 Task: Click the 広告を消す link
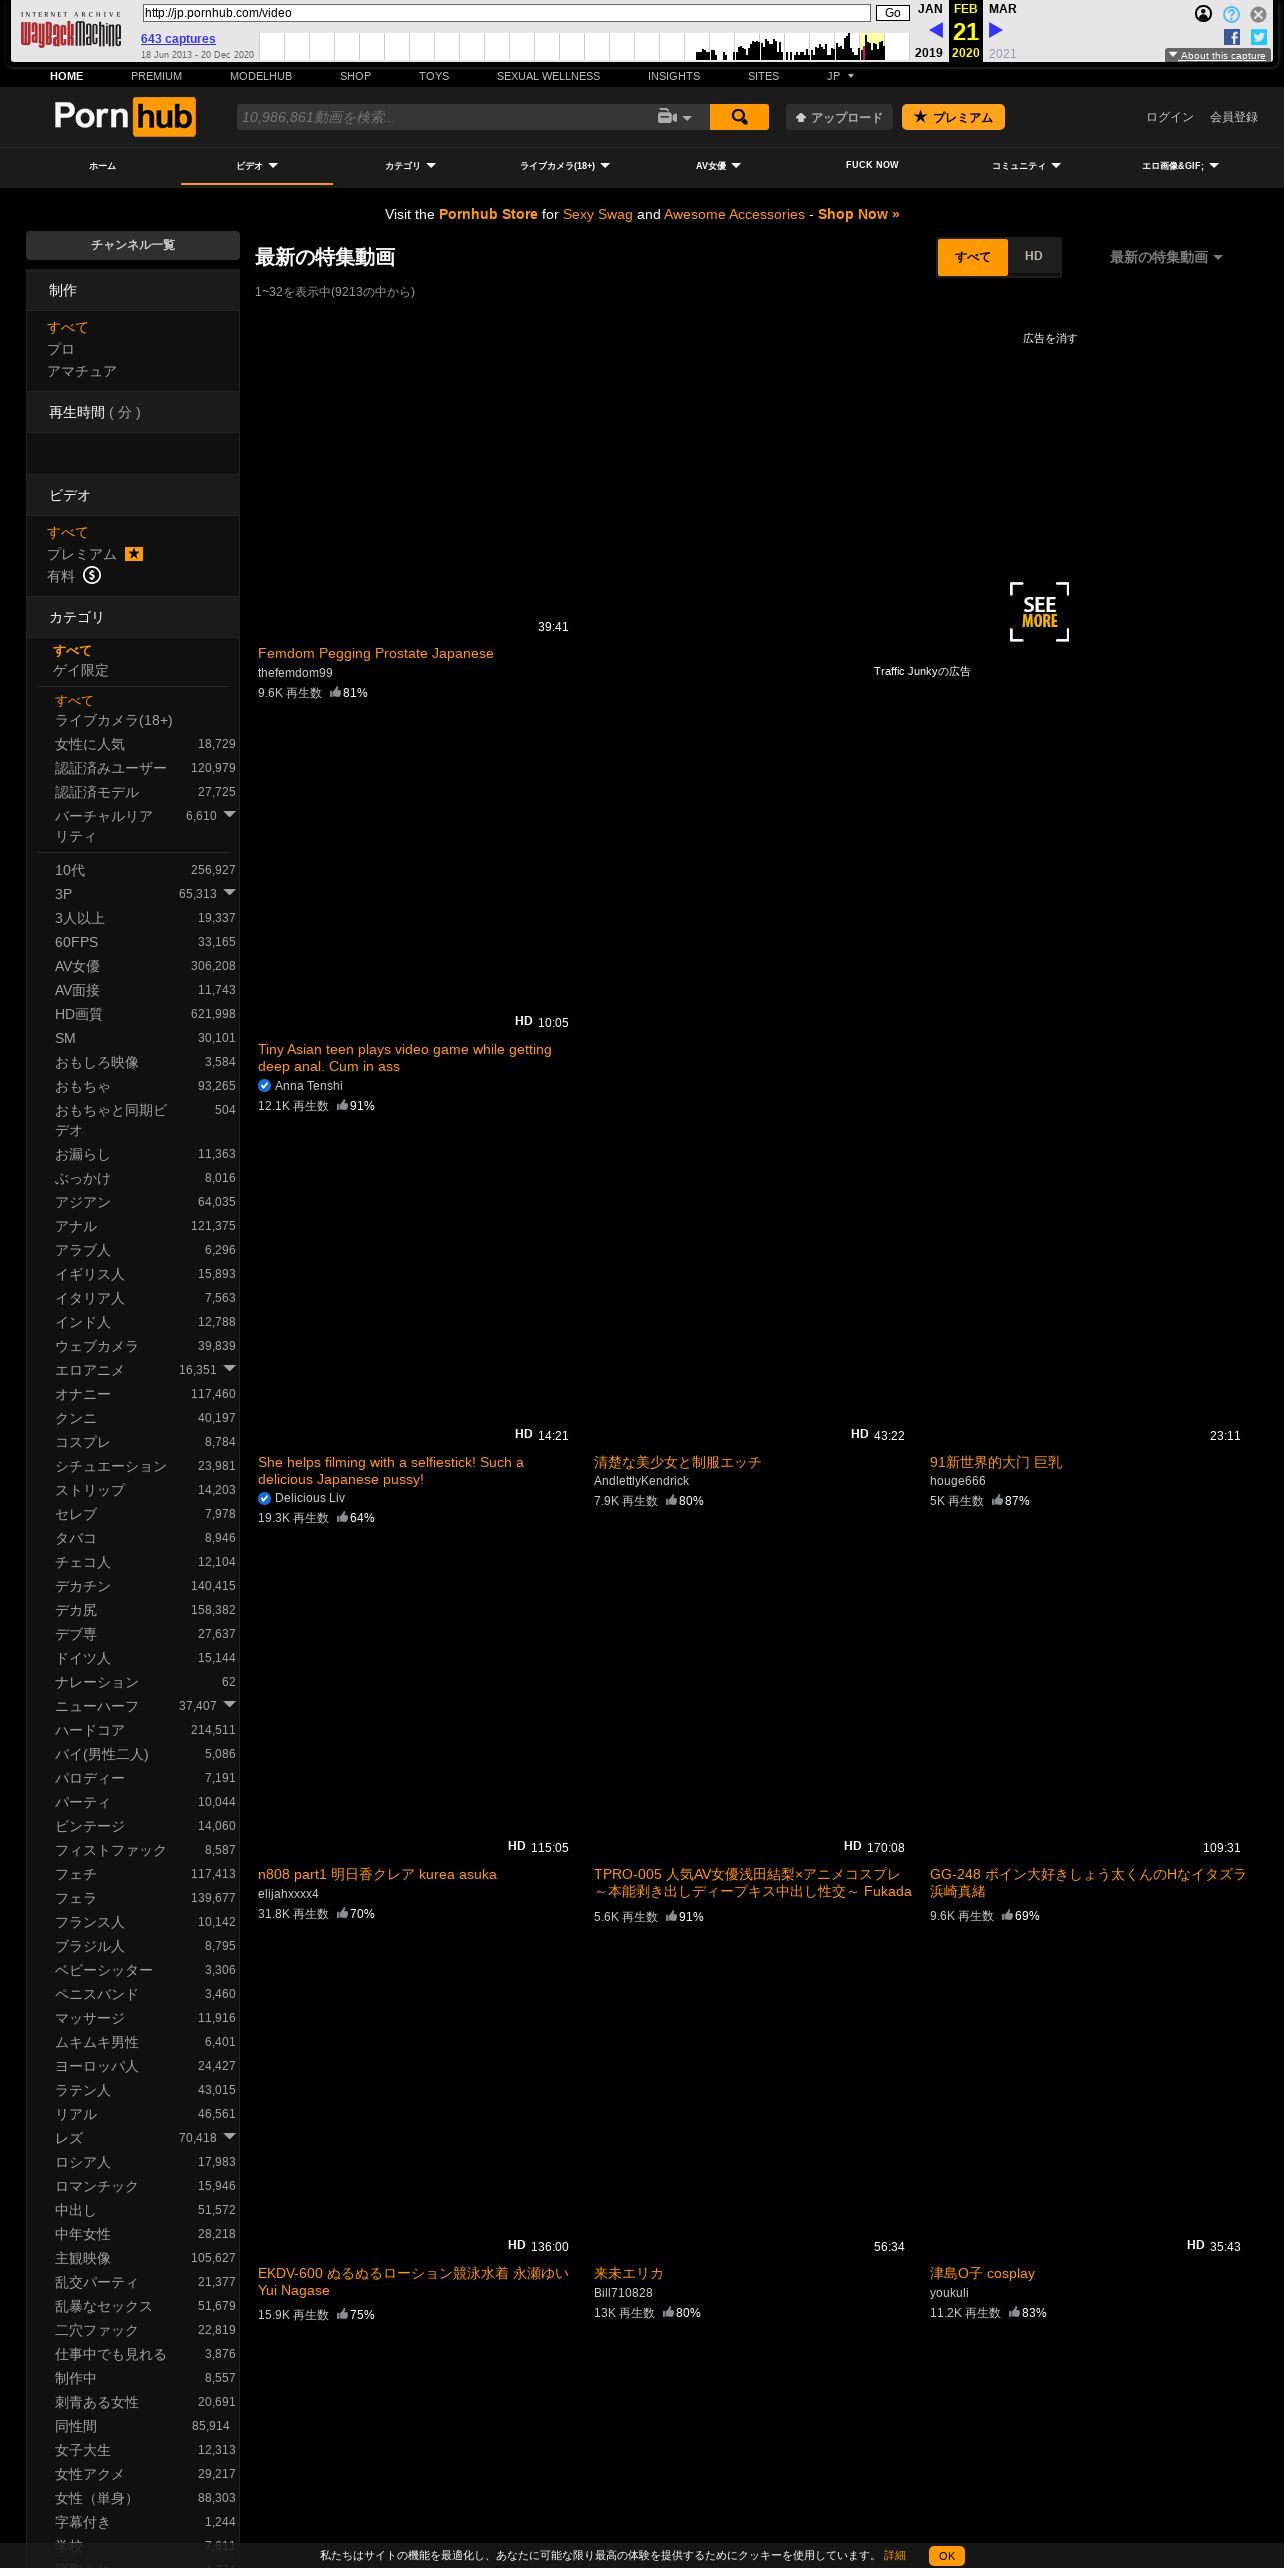(1050, 339)
